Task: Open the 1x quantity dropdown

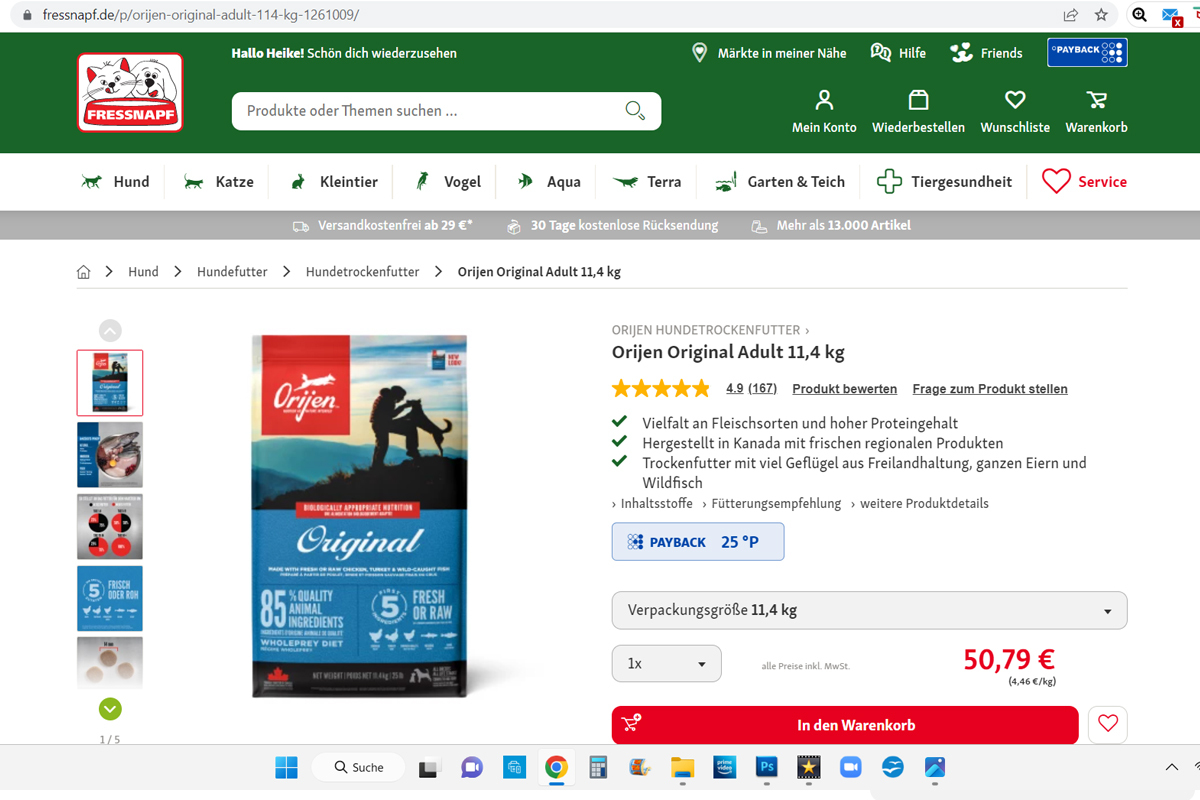Action: point(666,663)
